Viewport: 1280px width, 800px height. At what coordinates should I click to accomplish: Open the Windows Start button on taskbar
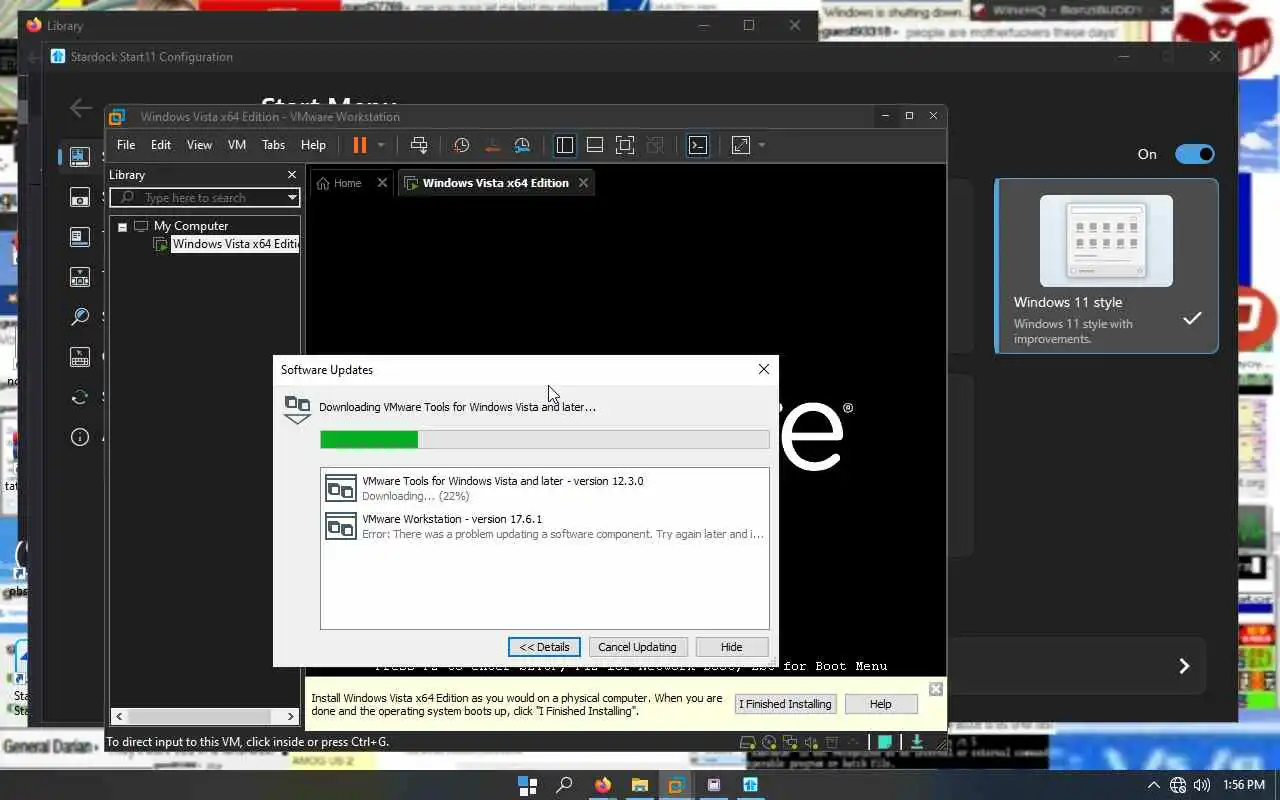pos(527,785)
